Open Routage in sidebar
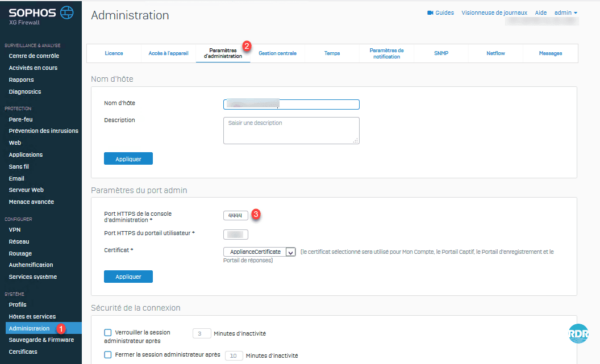Viewport: 600px width, 364px height. [20, 253]
